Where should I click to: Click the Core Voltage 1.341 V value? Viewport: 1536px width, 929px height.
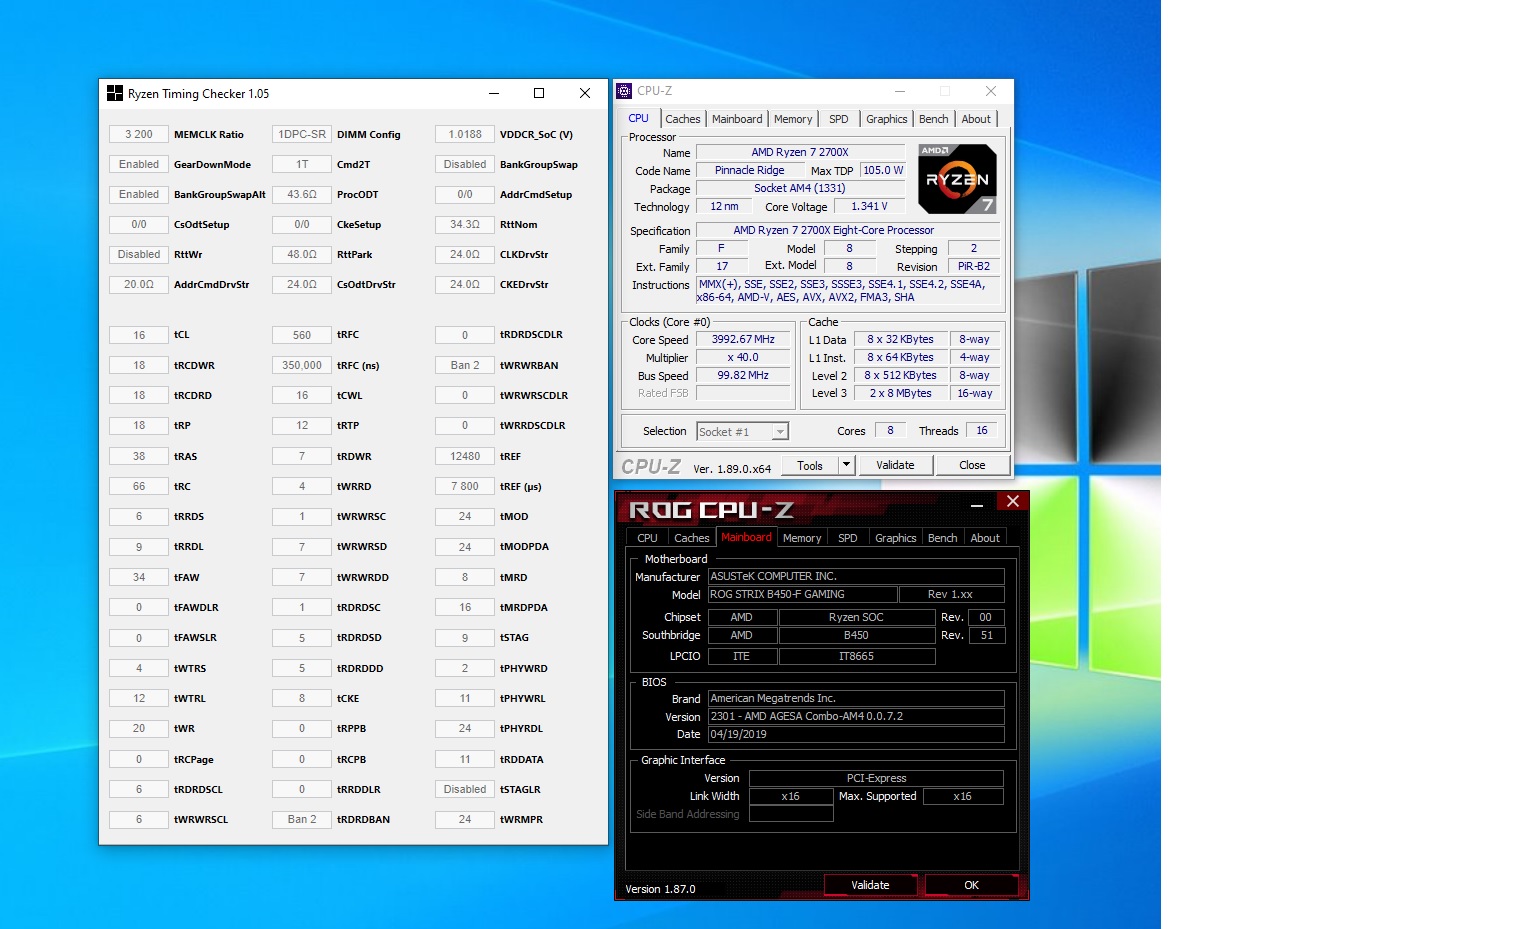(x=869, y=207)
